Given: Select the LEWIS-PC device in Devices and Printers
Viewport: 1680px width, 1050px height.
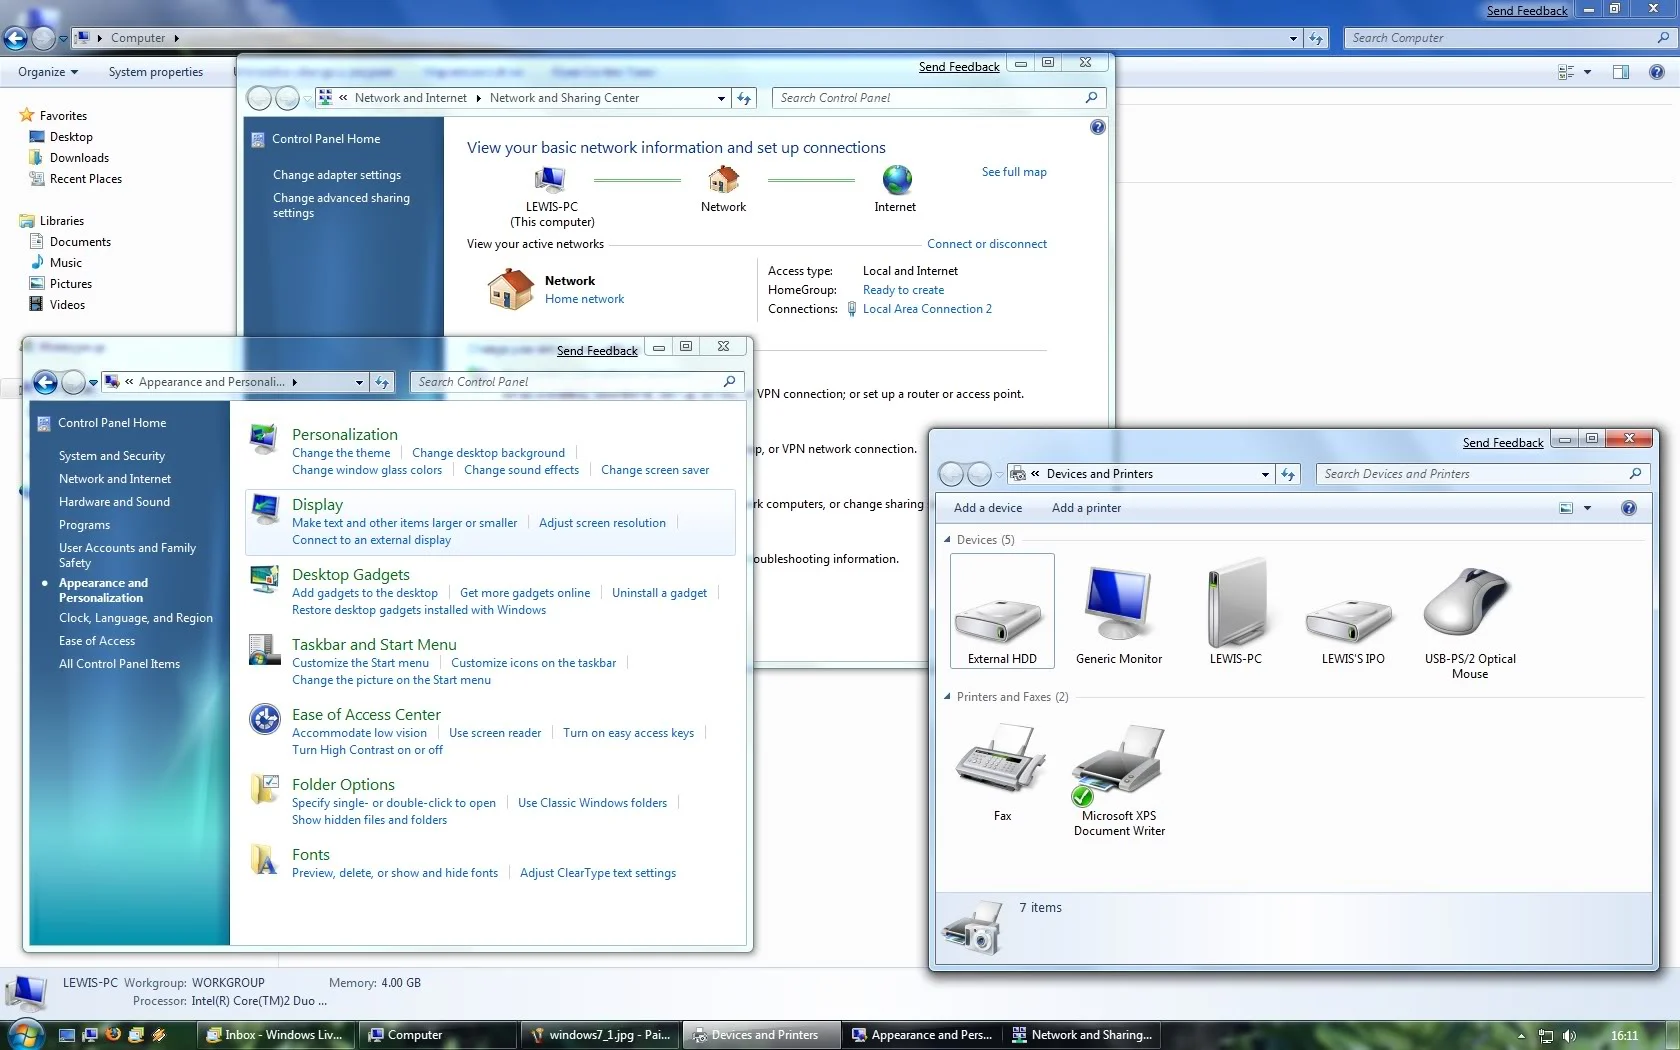Looking at the screenshot, I should click(x=1236, y=603).
